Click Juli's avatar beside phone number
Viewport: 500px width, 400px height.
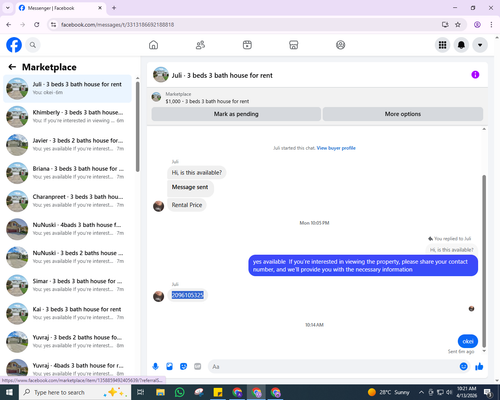click(x=158, y=296)
